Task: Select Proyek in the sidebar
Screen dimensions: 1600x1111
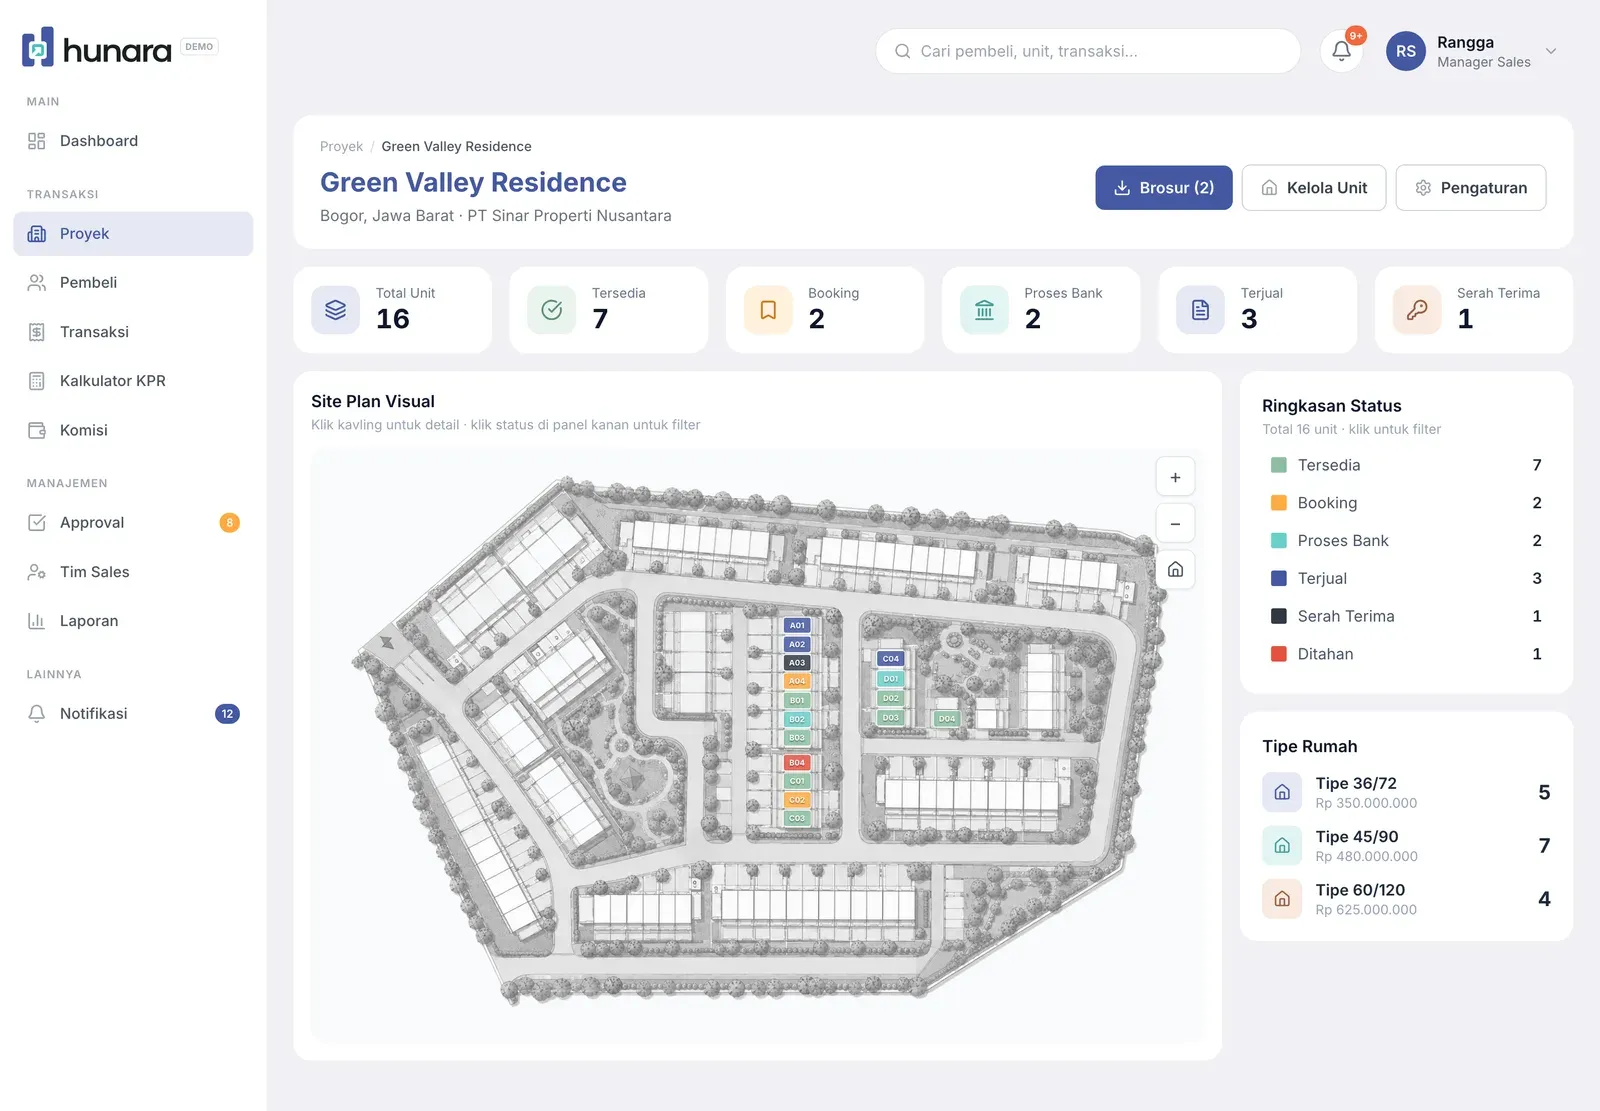Action: tap(133, 234)
